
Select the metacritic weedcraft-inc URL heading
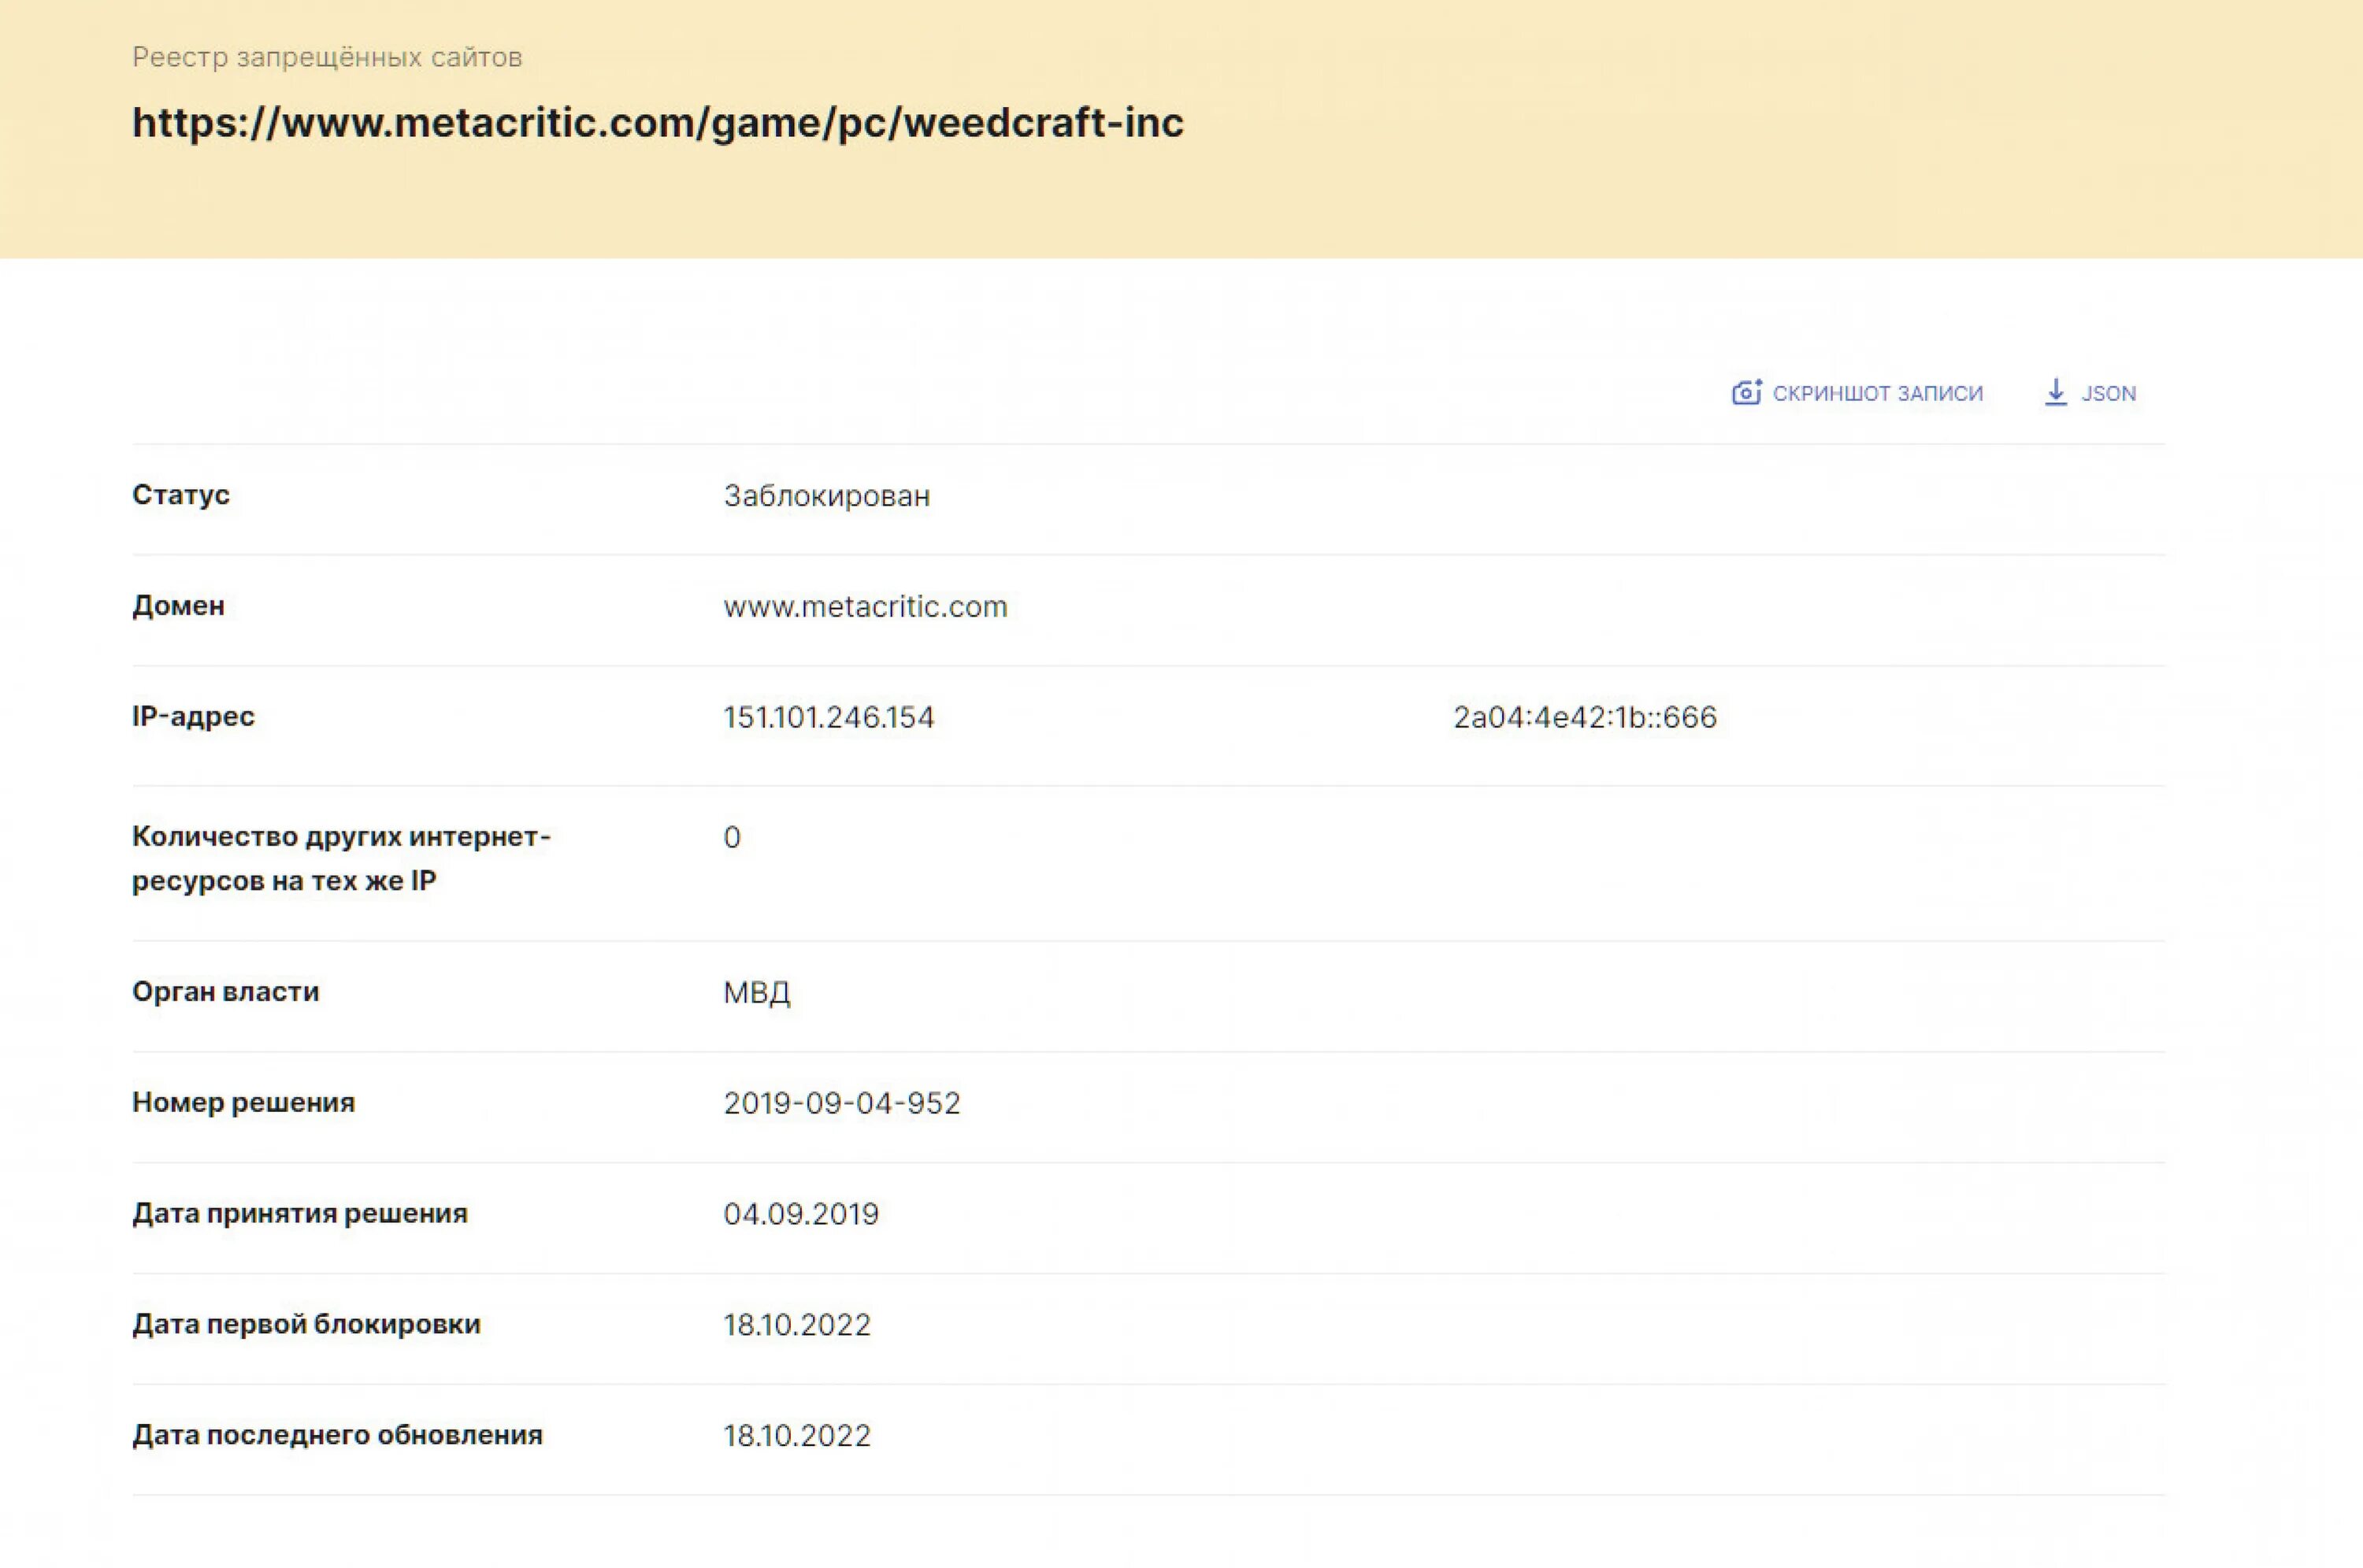[658, 122]
